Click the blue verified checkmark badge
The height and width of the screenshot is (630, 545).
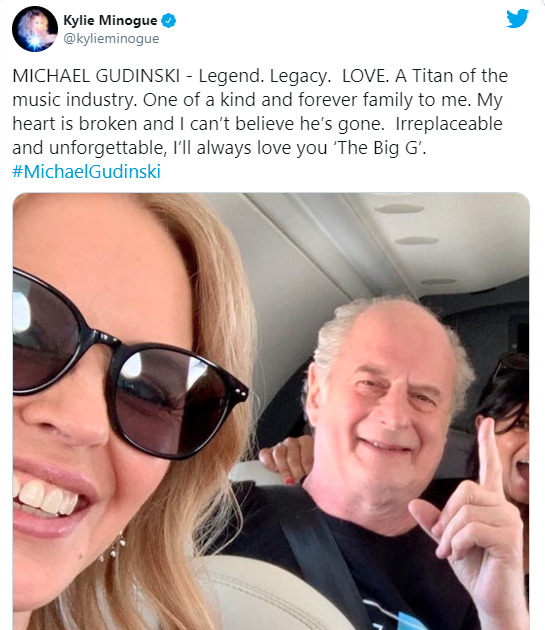pos(168,20)
